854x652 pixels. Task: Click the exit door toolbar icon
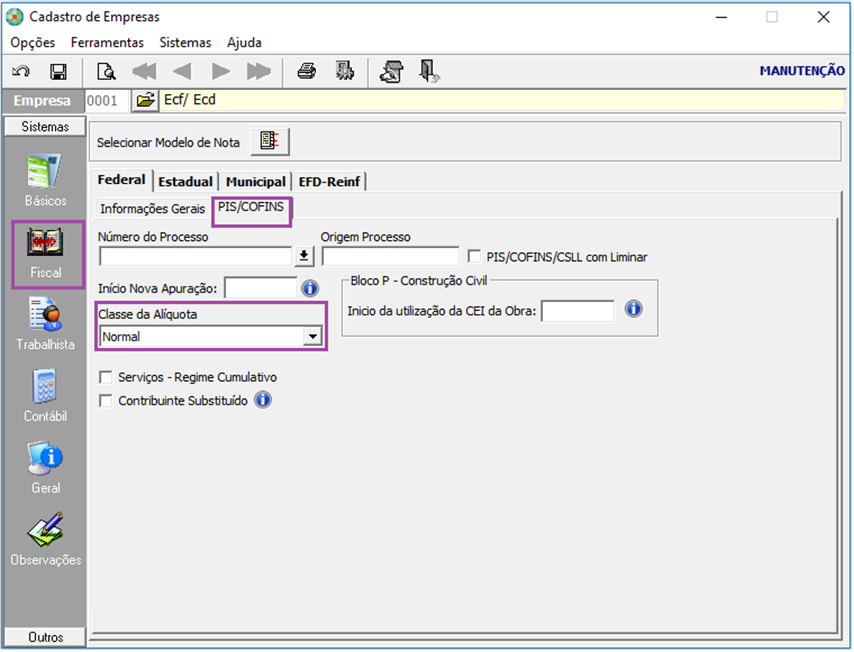click(429, 71)
